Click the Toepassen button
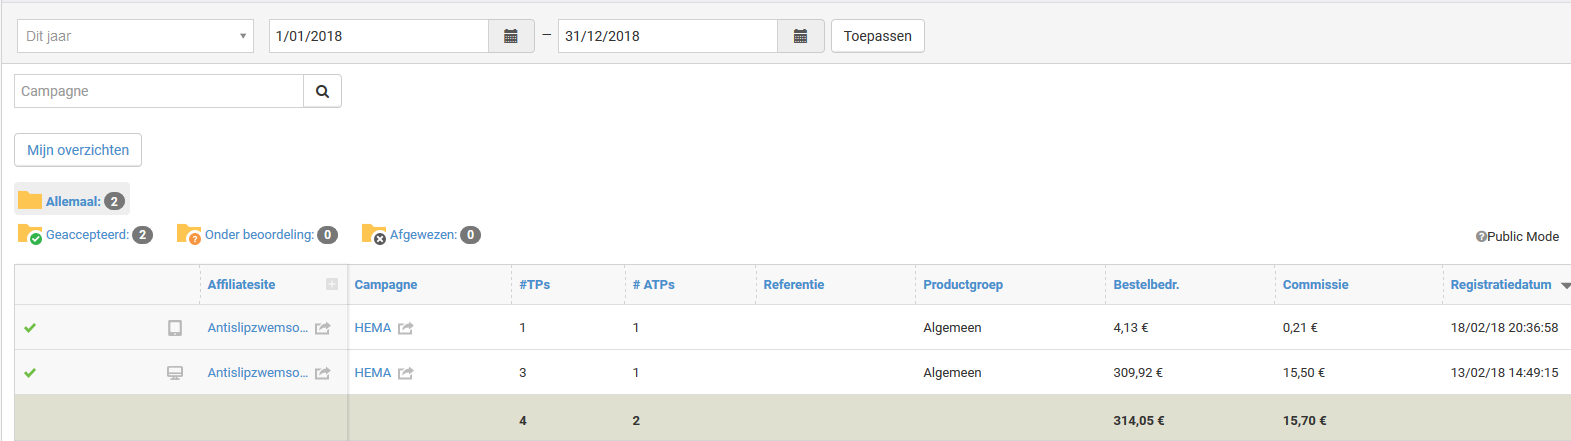Image resolution: width=1571 pixels, height=441 pixels. tap(878, 36)
